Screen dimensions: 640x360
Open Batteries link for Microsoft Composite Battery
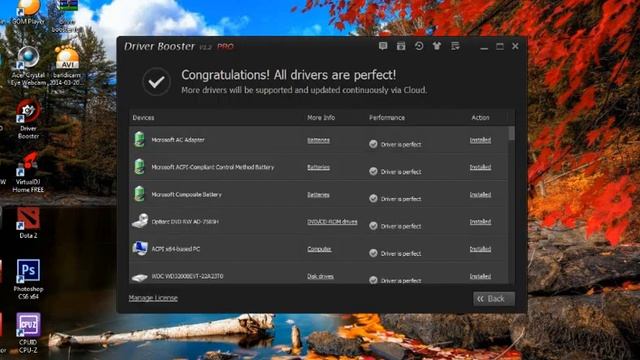pos(318,195)
